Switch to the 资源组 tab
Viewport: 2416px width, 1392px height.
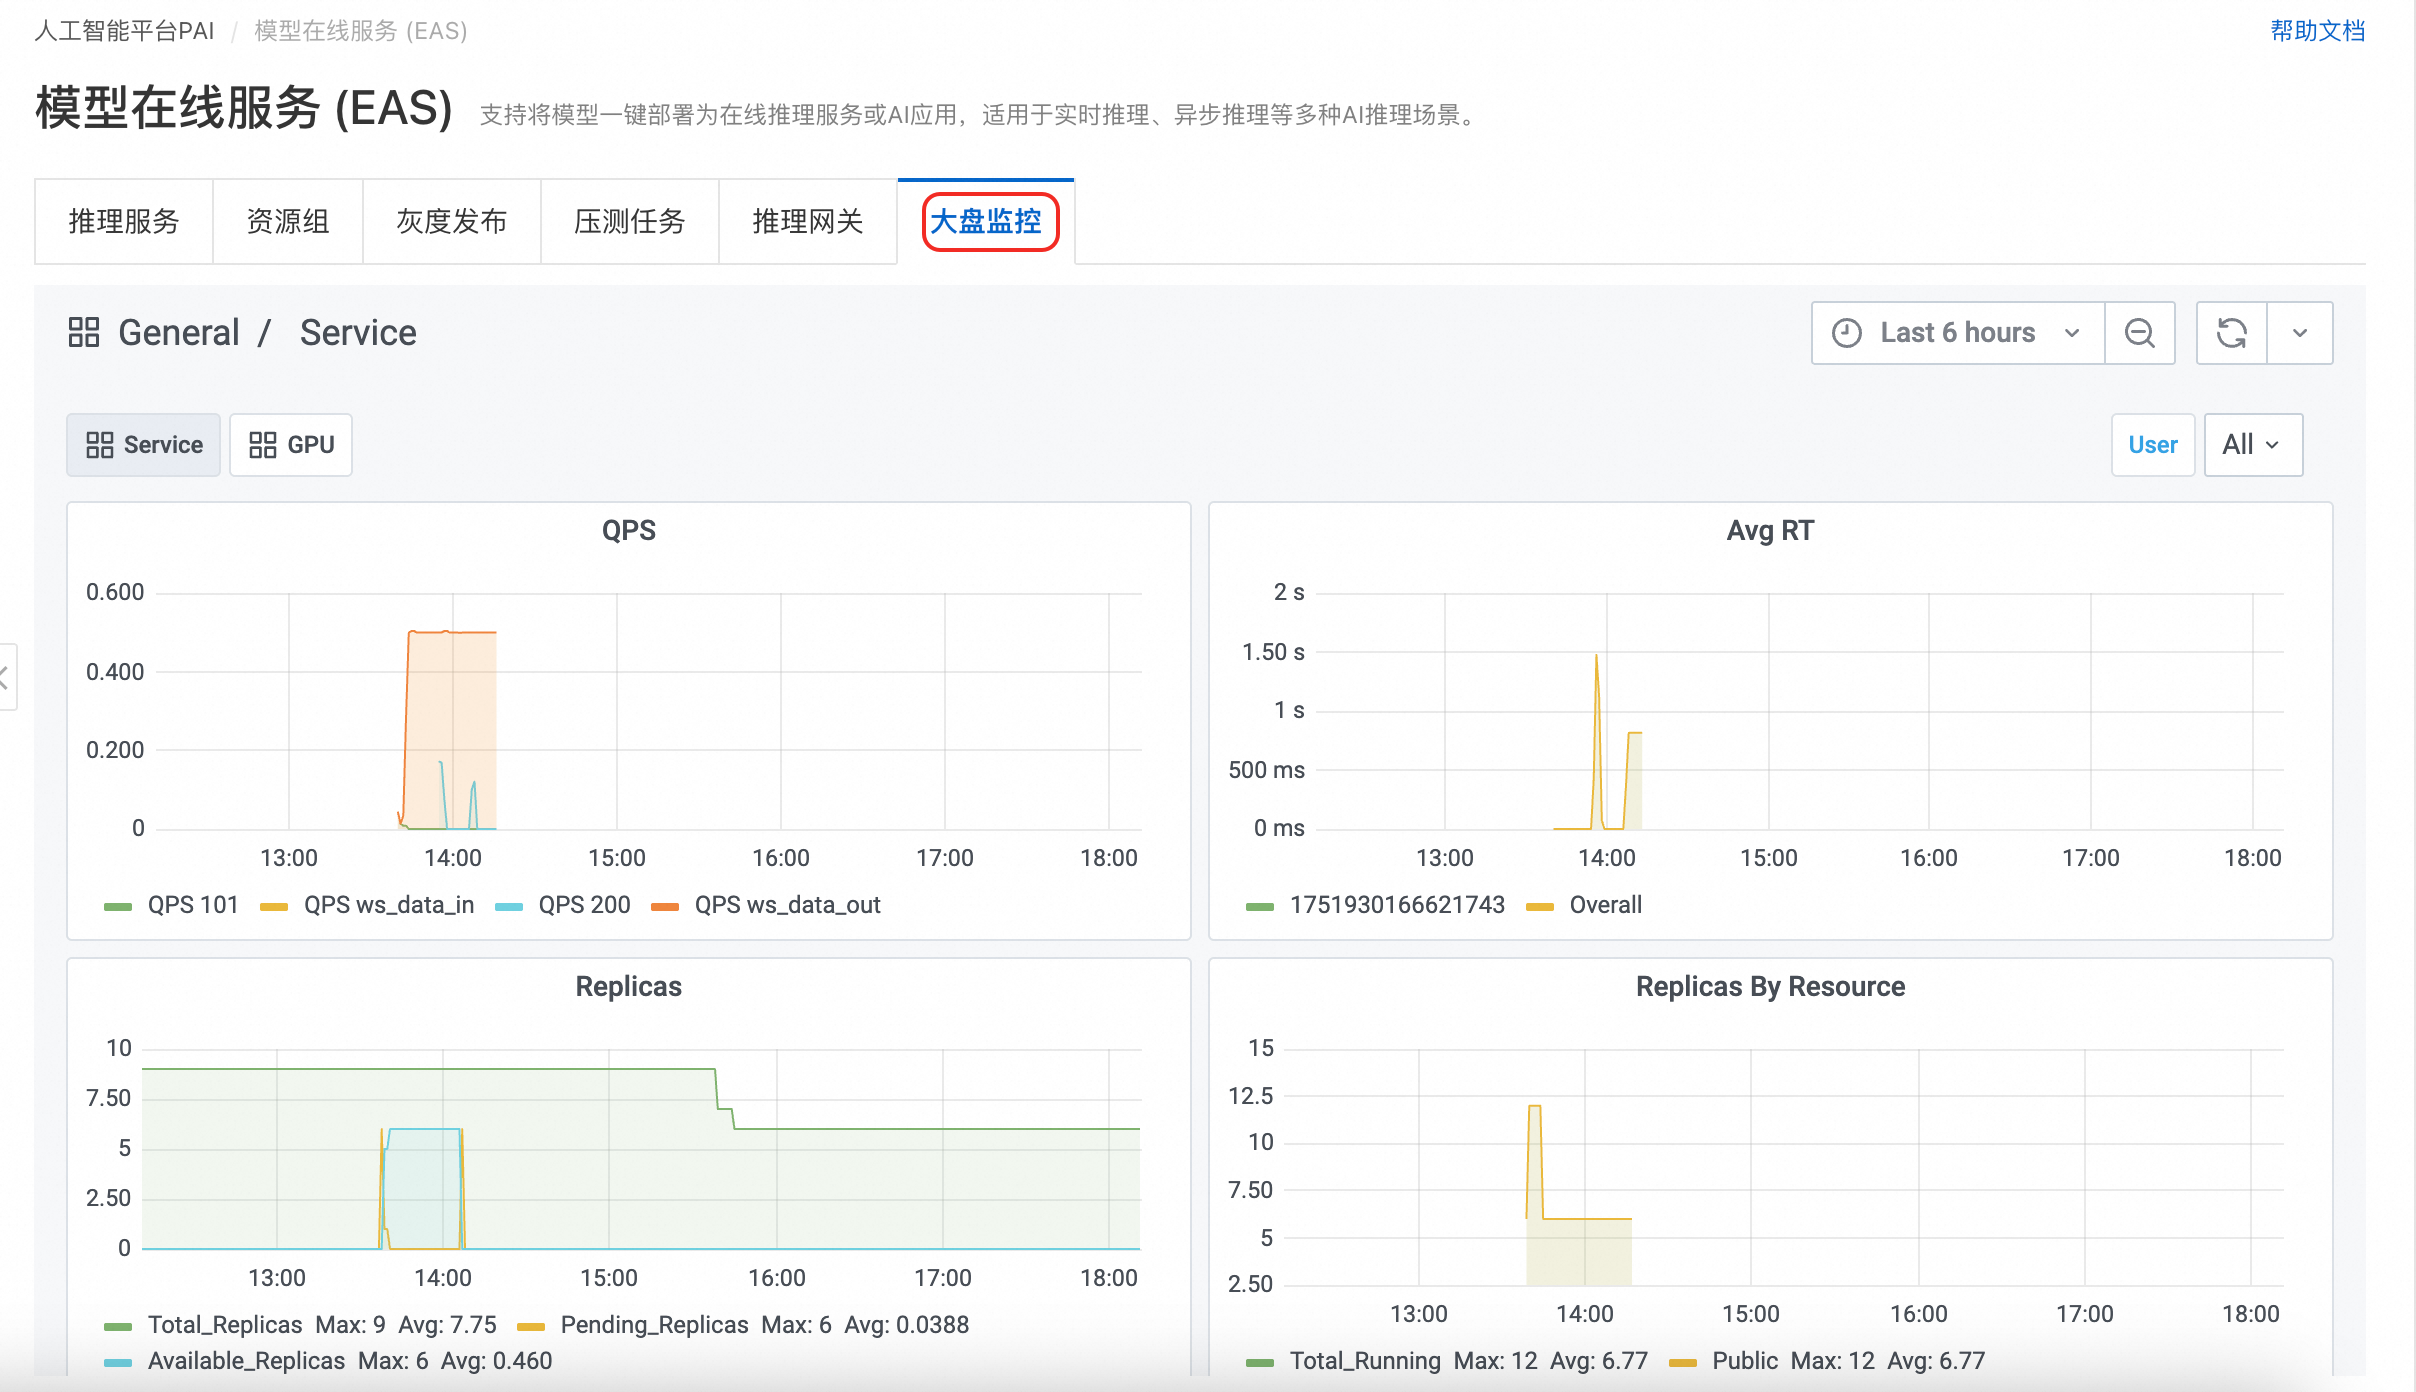tap(288, 221)
